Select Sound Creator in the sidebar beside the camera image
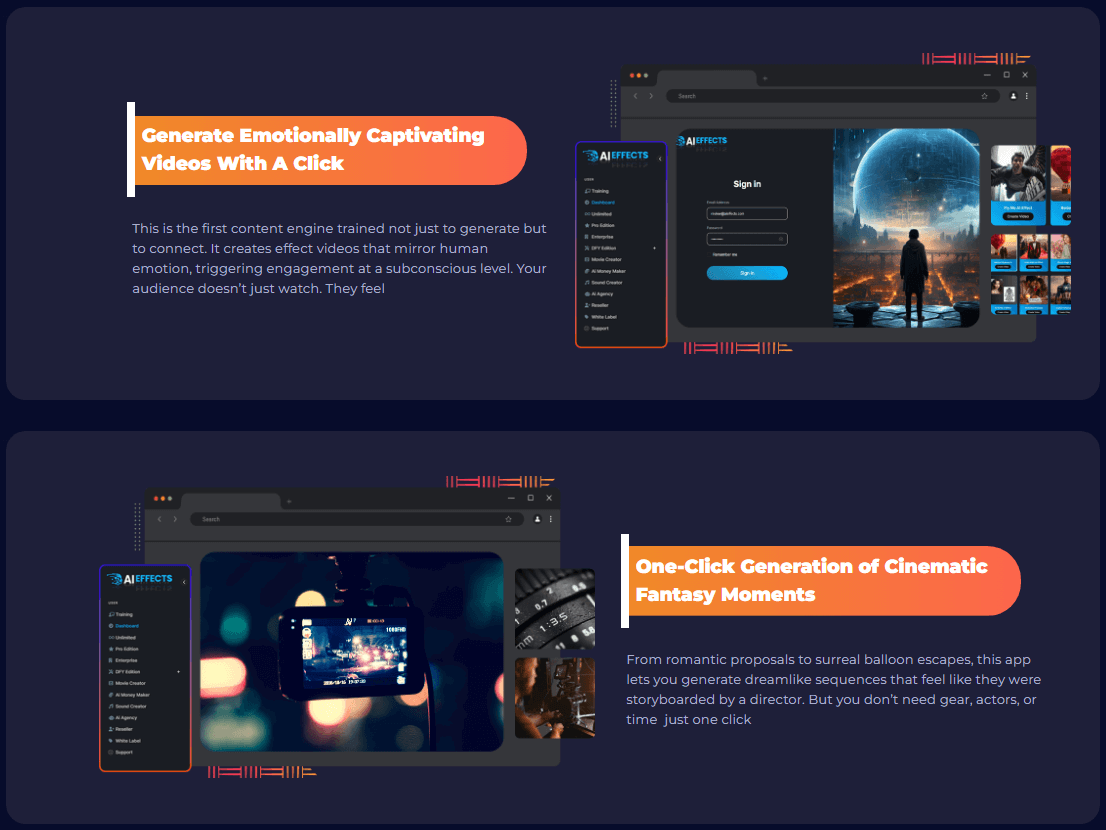This screenshot has width=1106, height=830. click(x=131, y=706)
